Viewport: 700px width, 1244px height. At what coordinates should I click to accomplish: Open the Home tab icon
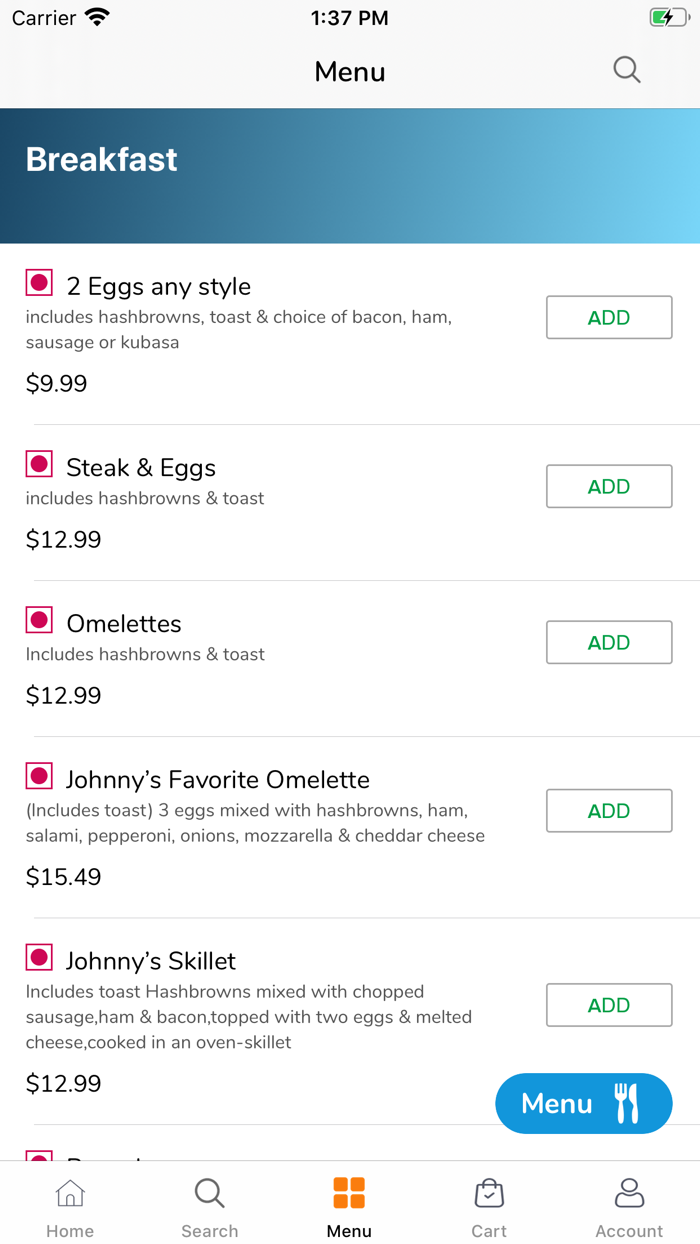click(x=70, y=1193)
